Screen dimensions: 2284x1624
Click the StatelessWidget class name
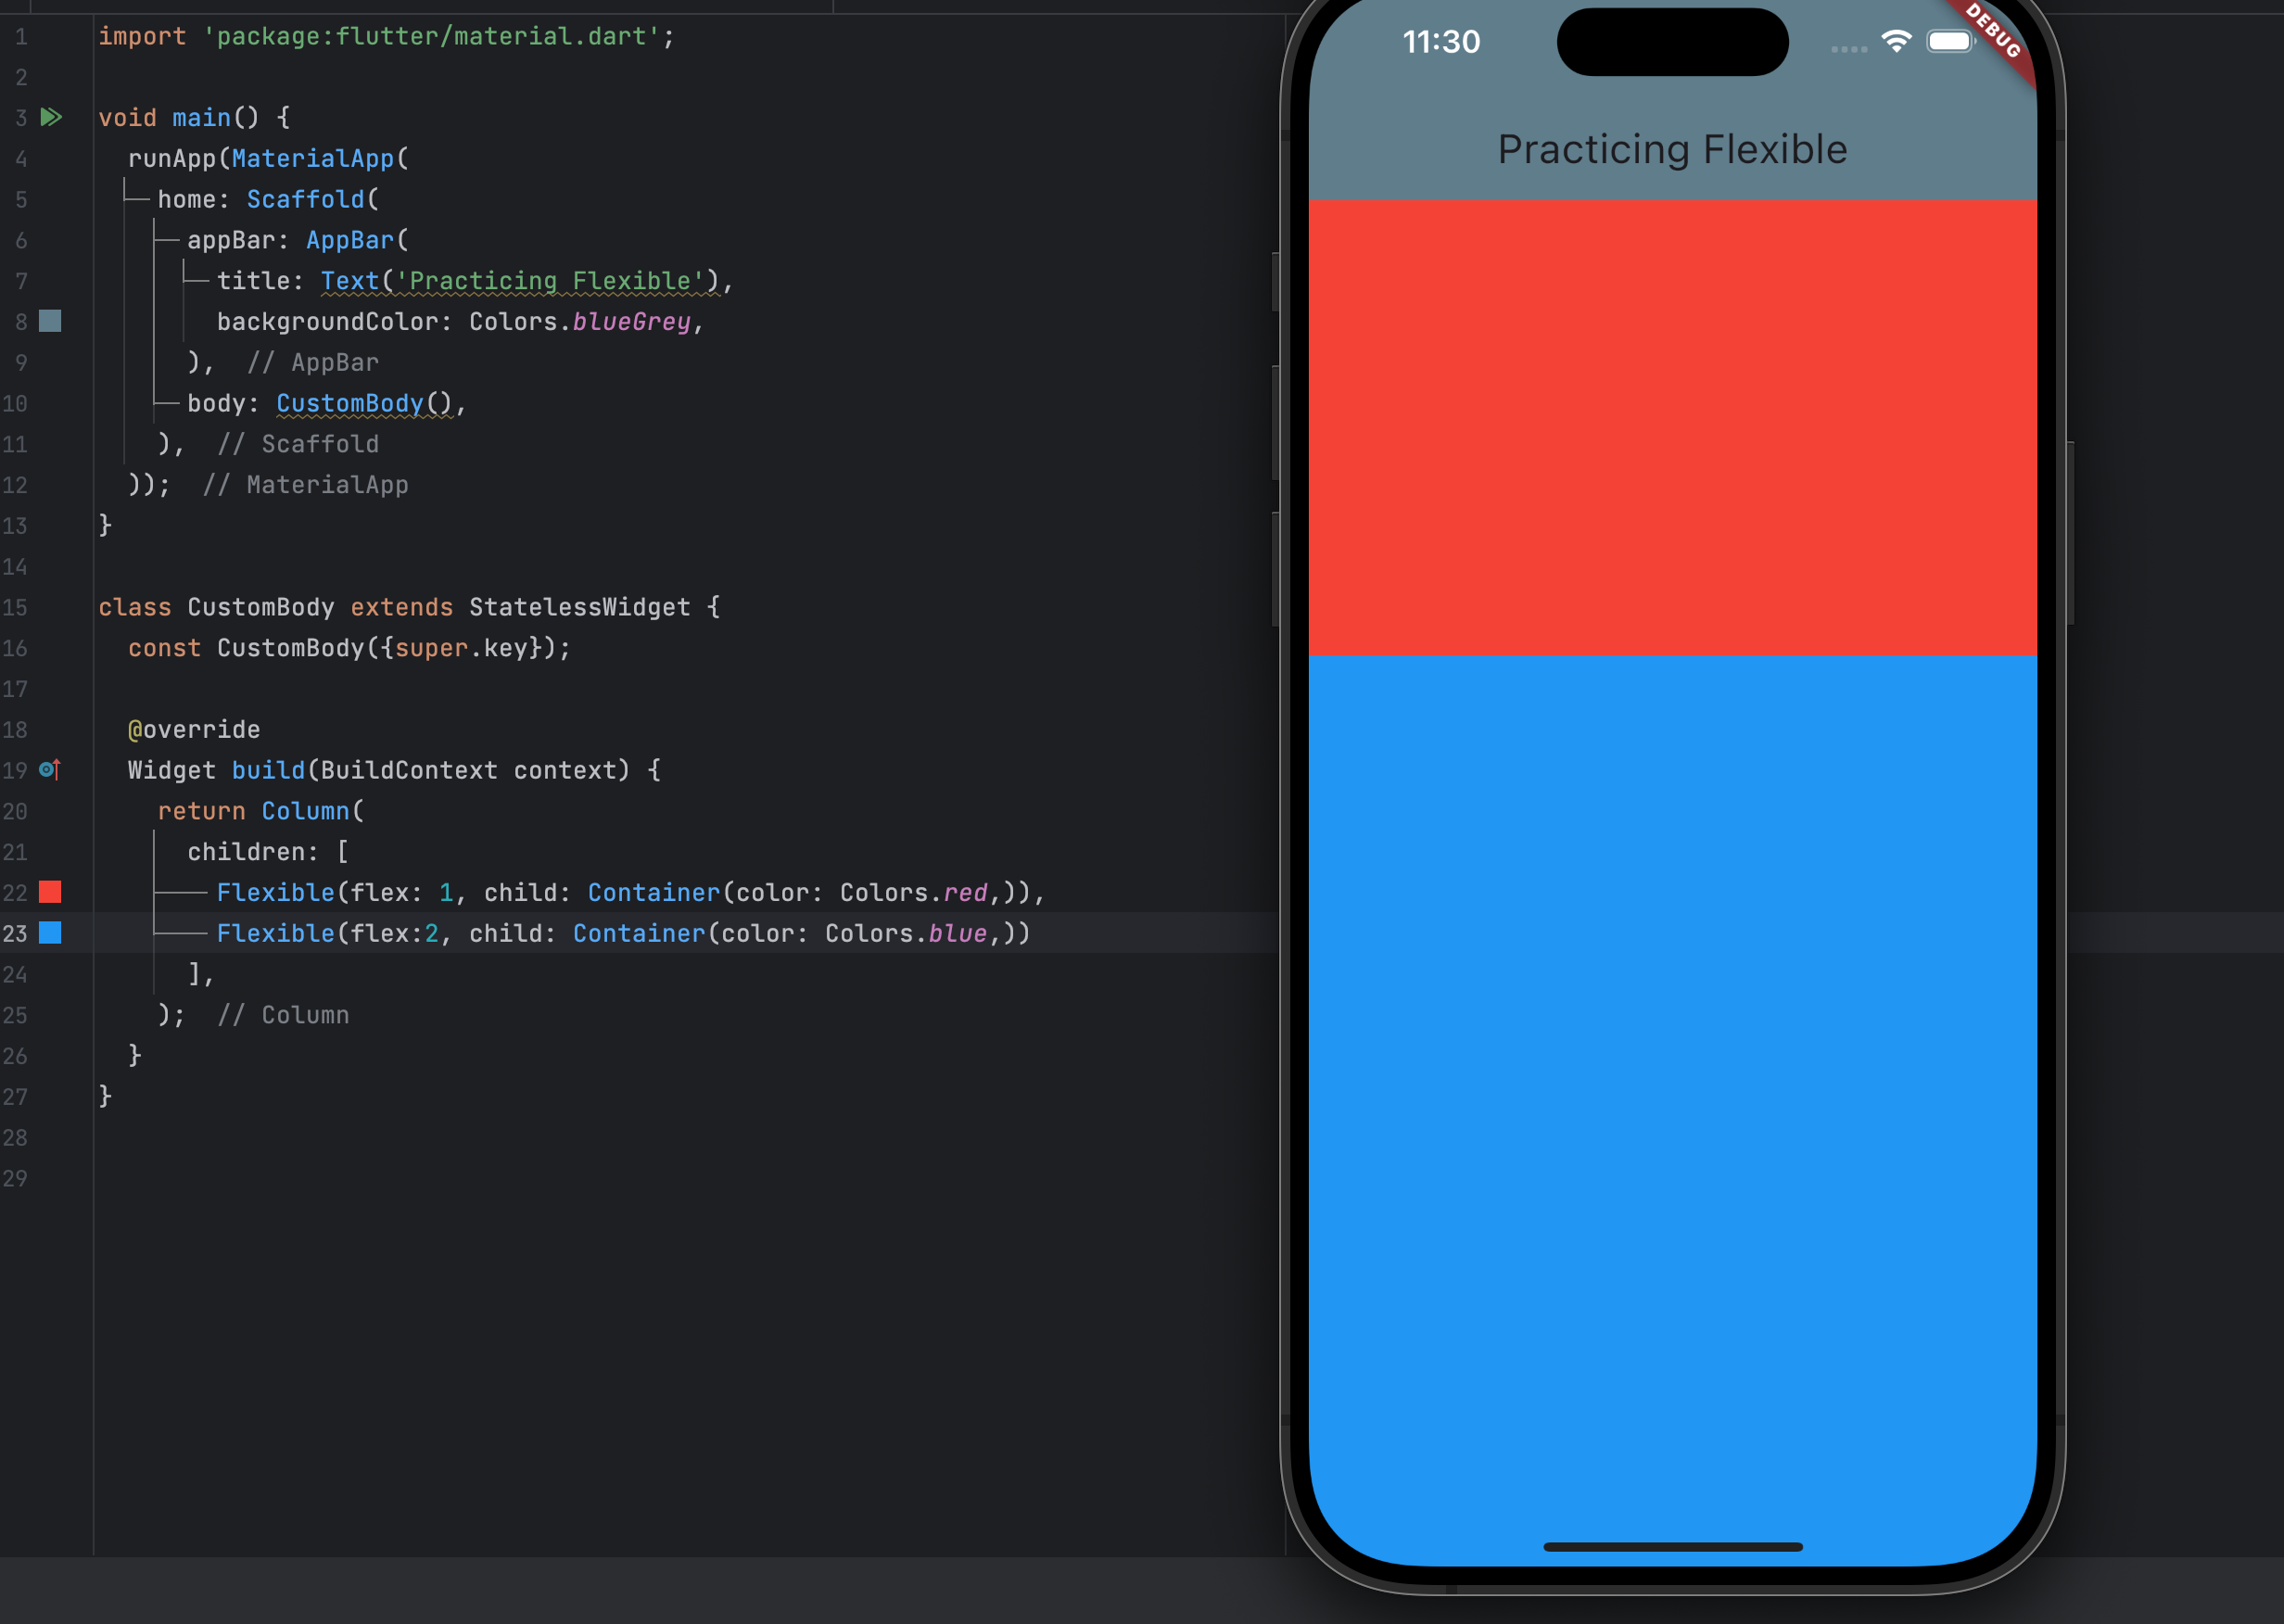[x=579, y=607]
